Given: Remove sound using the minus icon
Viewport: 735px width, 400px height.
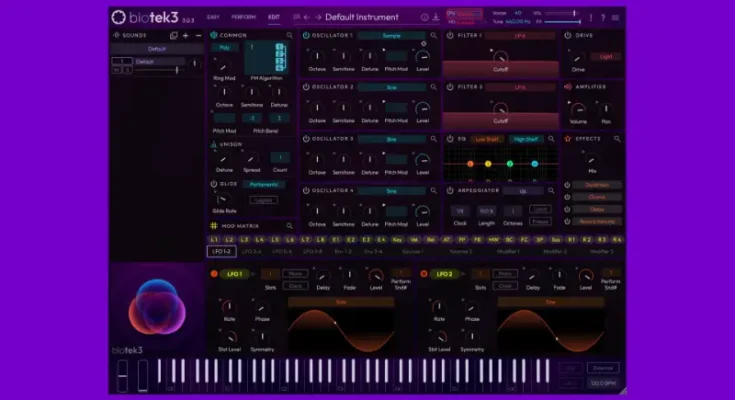Looking at the screenshot, I should click(198, 35).
